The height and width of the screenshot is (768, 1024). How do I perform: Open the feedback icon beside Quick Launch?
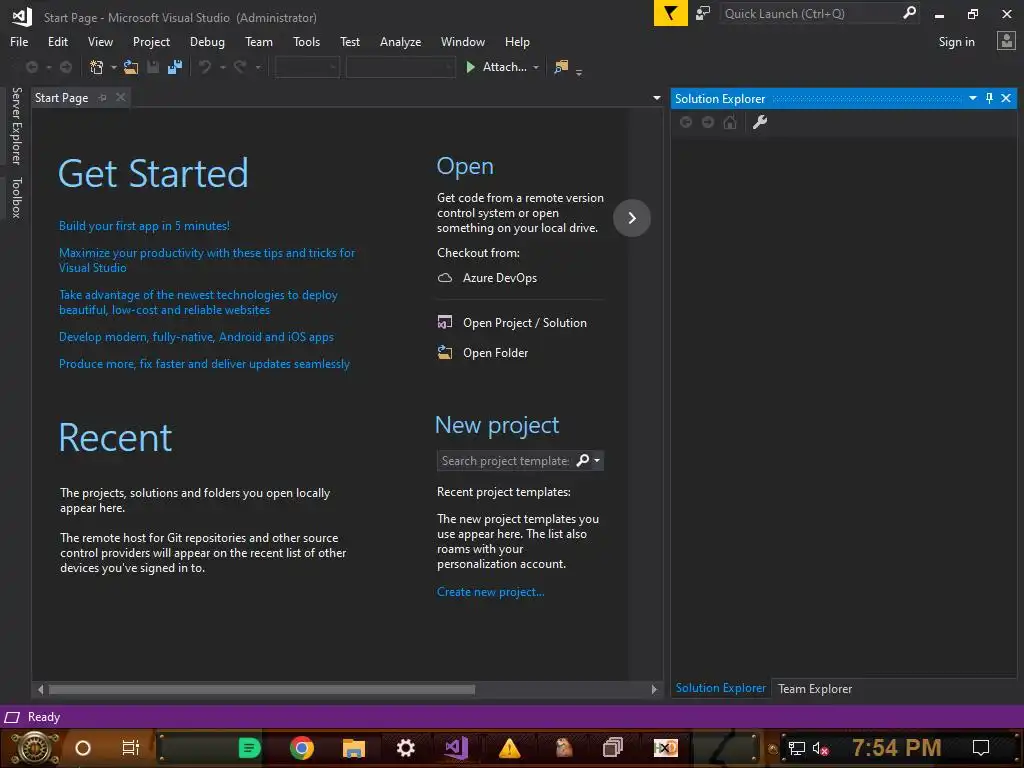(703, 14)
